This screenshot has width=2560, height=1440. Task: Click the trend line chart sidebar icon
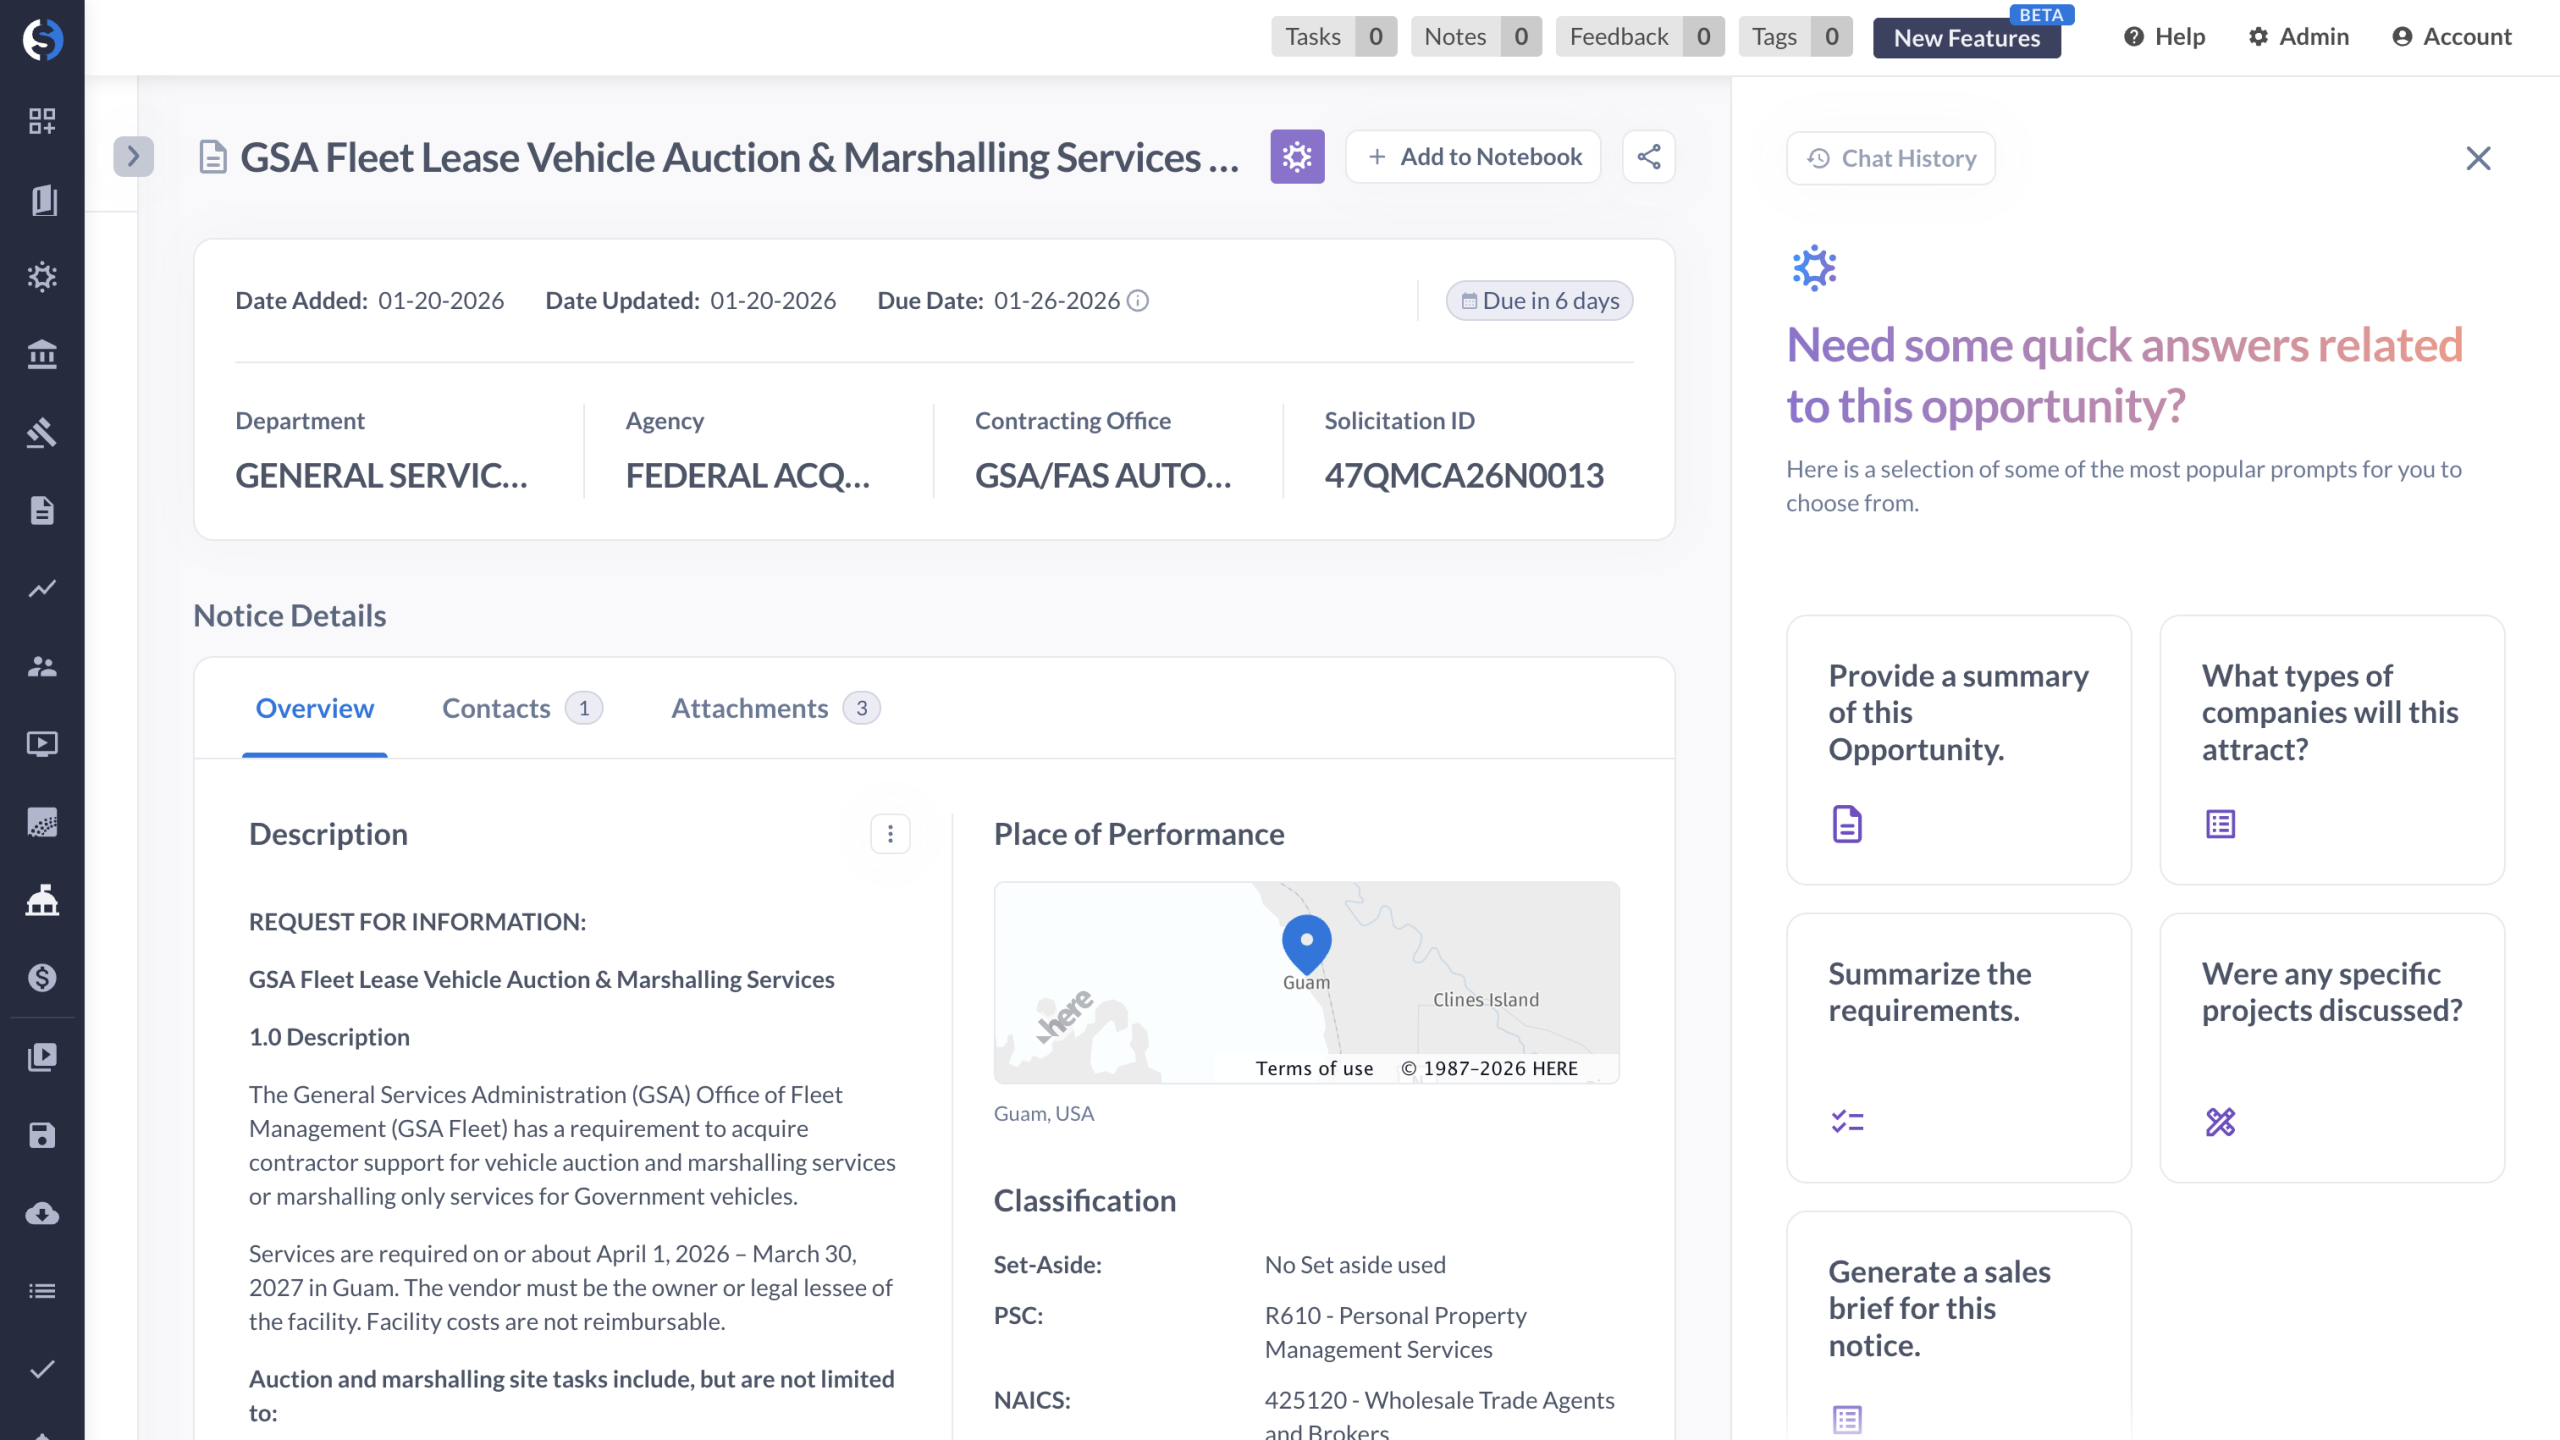tap(42, 588)
